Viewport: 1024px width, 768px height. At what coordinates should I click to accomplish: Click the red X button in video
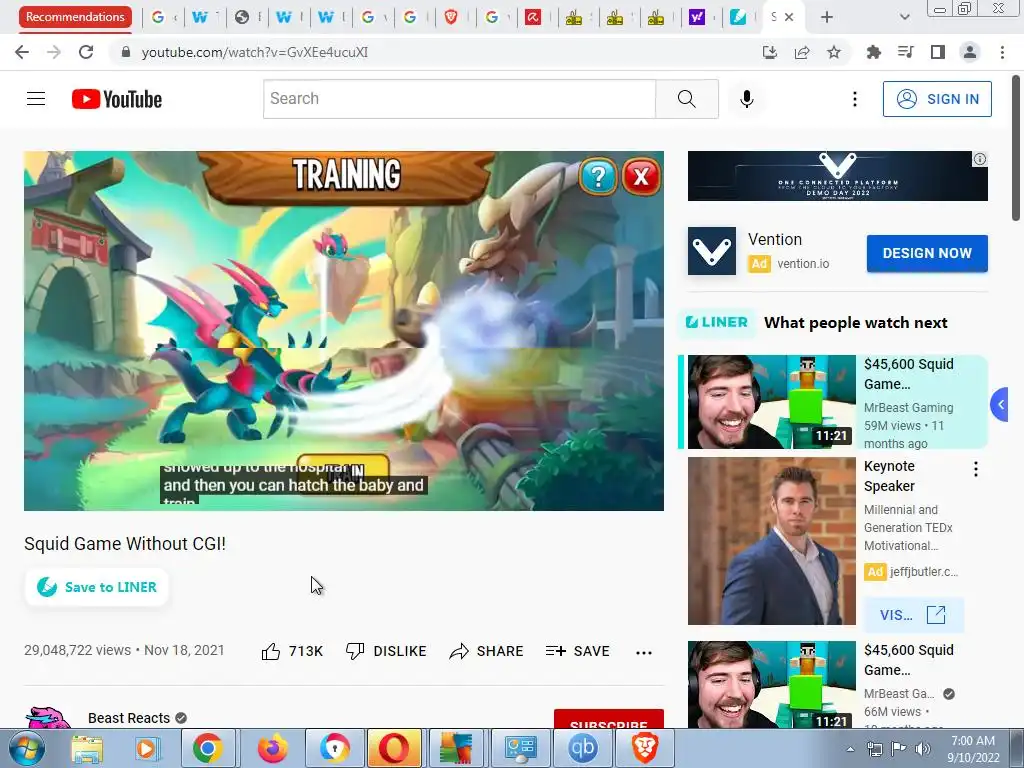(x=641, y=176)
